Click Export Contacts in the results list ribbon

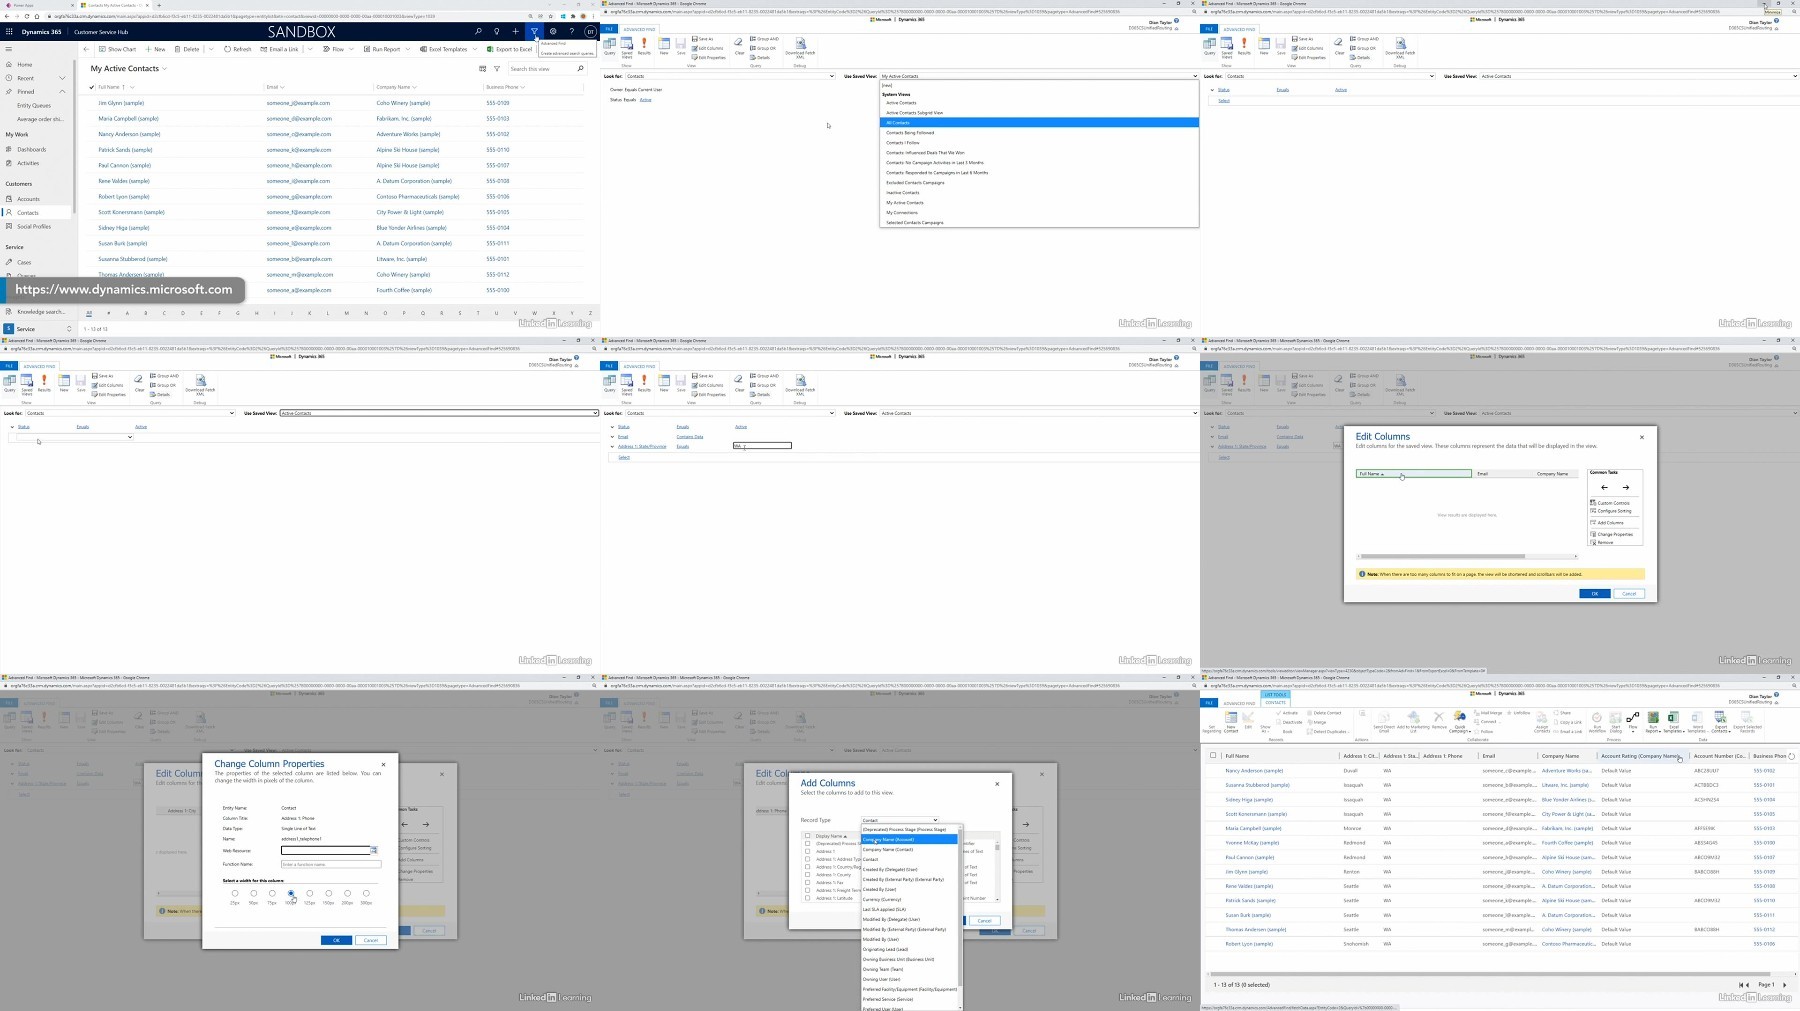tap(1720, 721)
